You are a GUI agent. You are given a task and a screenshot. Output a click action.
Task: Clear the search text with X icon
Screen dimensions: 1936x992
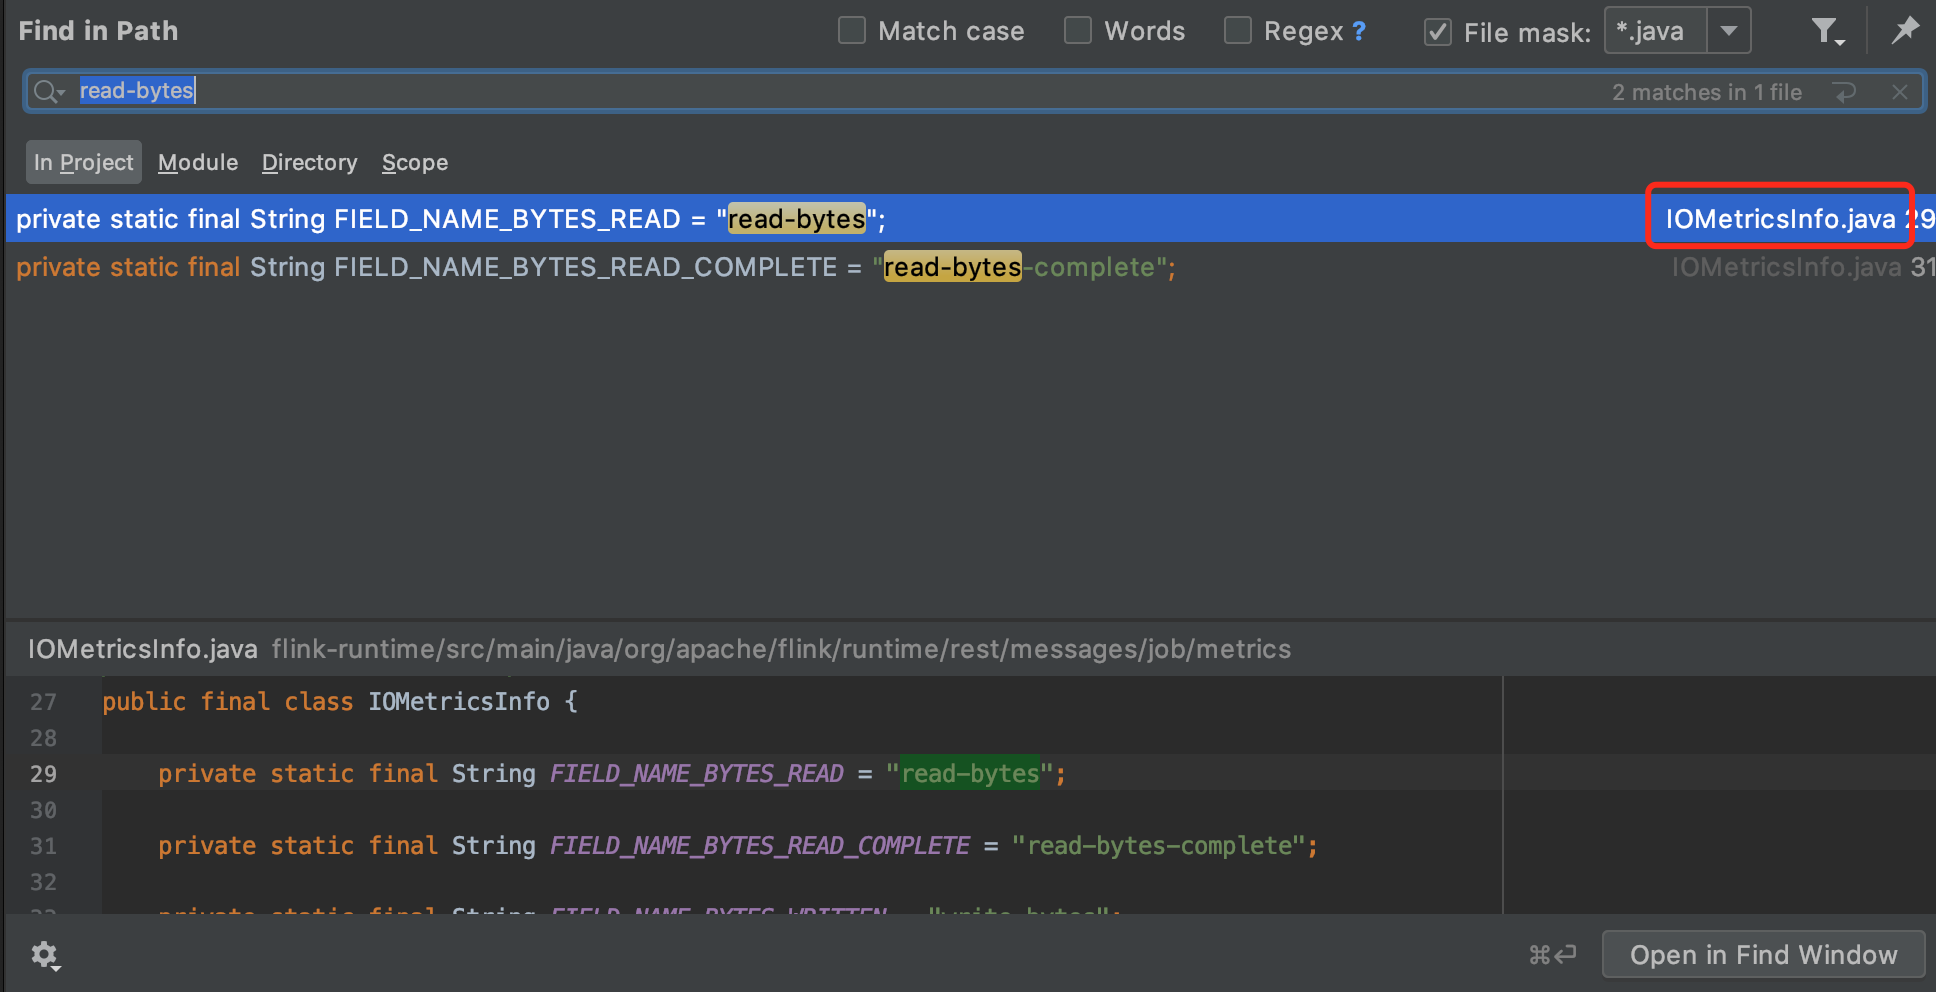(1899, 92)
